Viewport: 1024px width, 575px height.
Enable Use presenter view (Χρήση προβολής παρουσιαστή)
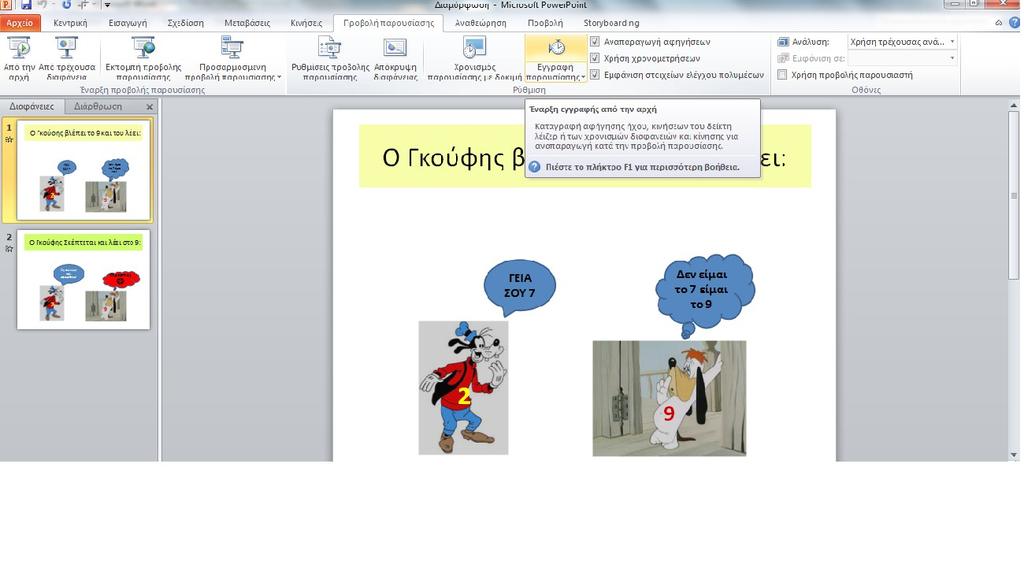(782, 74)
